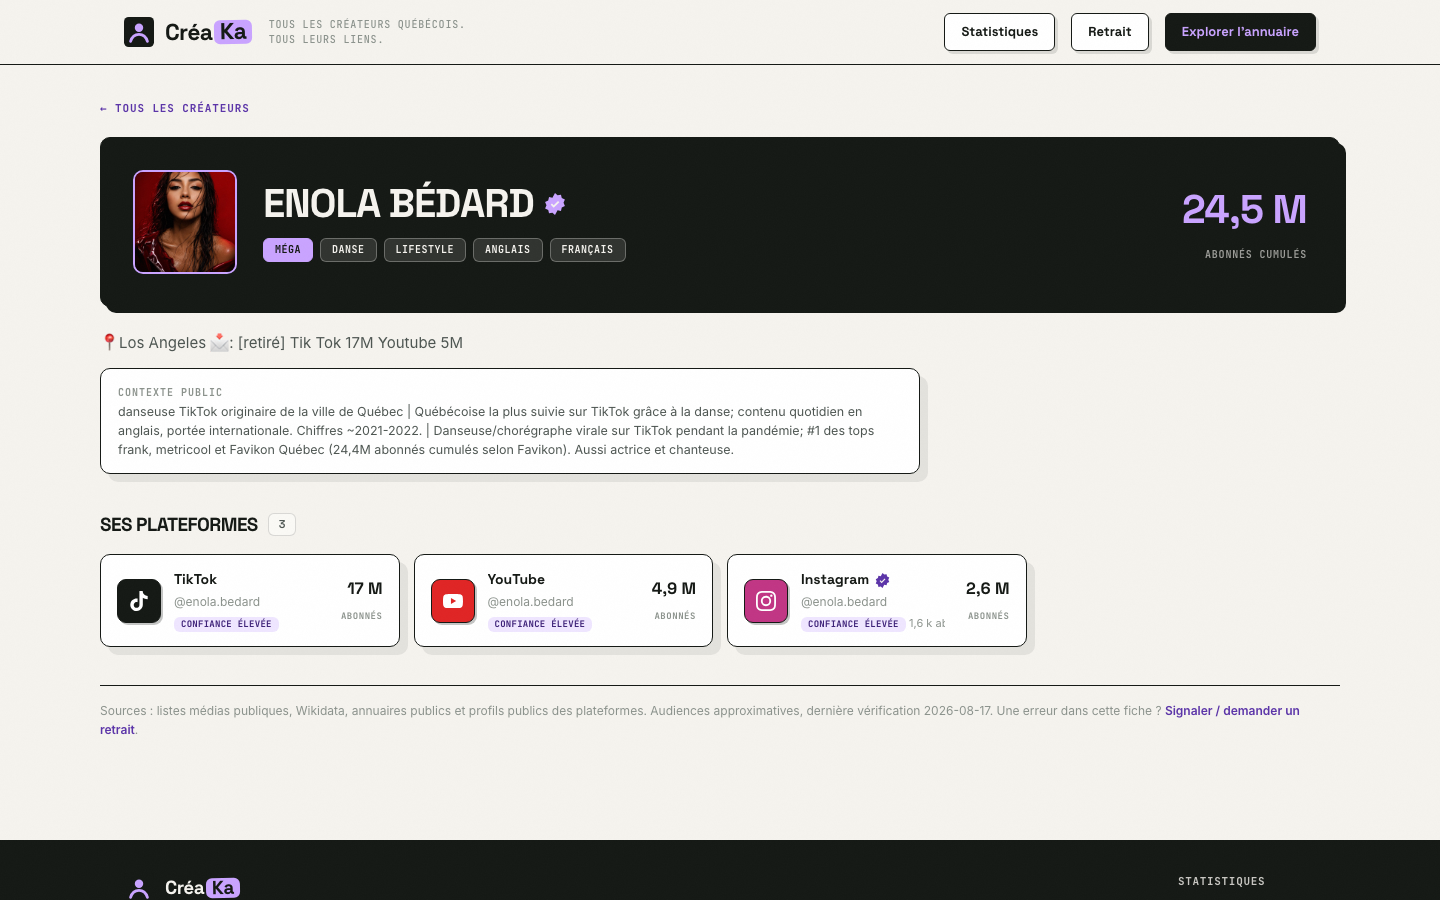Image resolution: width=1440 pixels, height=900 pixels.
Task: Click the platforms count badge showing 3
Action: [282, 524]
